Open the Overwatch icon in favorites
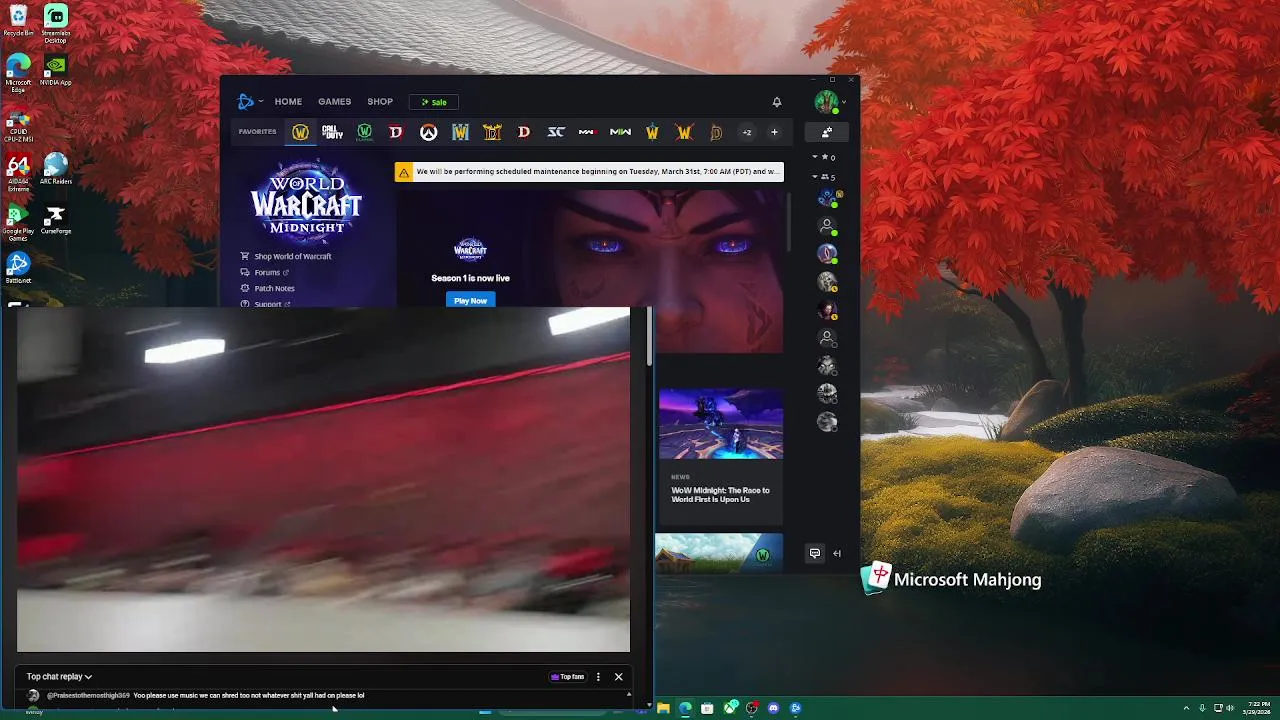Screen dimensions: 1280x720 [x=428, y=132]
